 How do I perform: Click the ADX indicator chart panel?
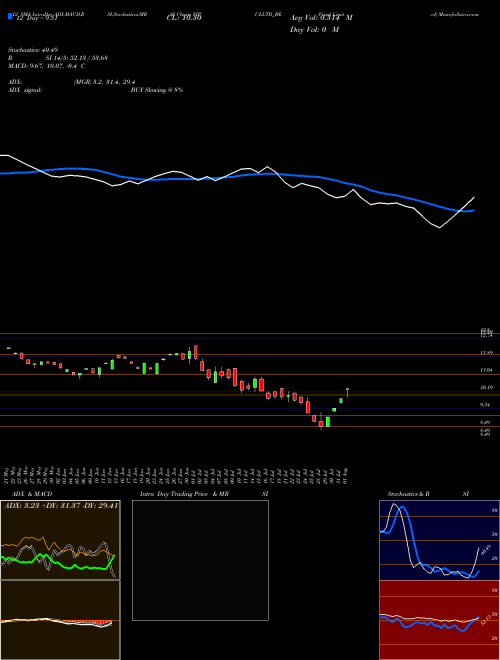coord(60,540)
